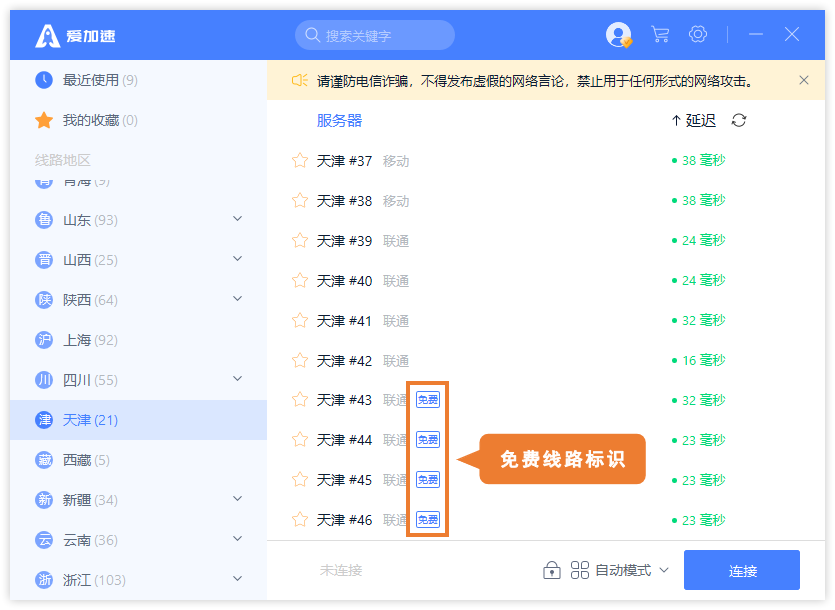Select the 陕西 (64) region

pyautogui.click(x=138, y=300)
